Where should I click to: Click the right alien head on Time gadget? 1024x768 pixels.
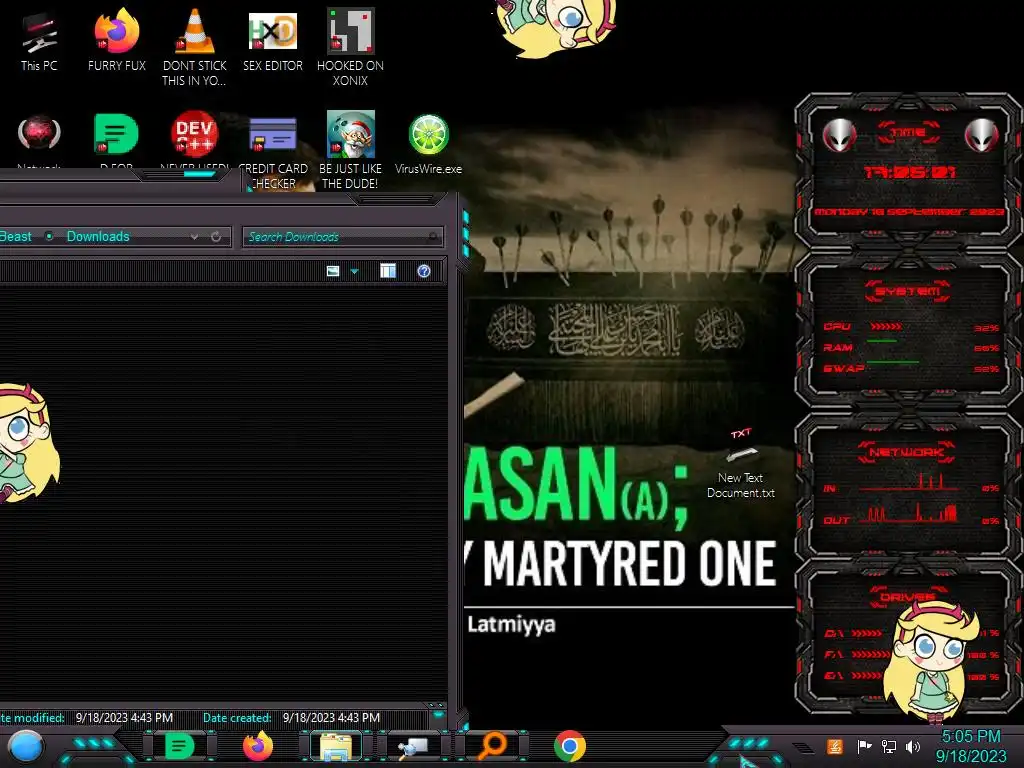pos(981,136)
